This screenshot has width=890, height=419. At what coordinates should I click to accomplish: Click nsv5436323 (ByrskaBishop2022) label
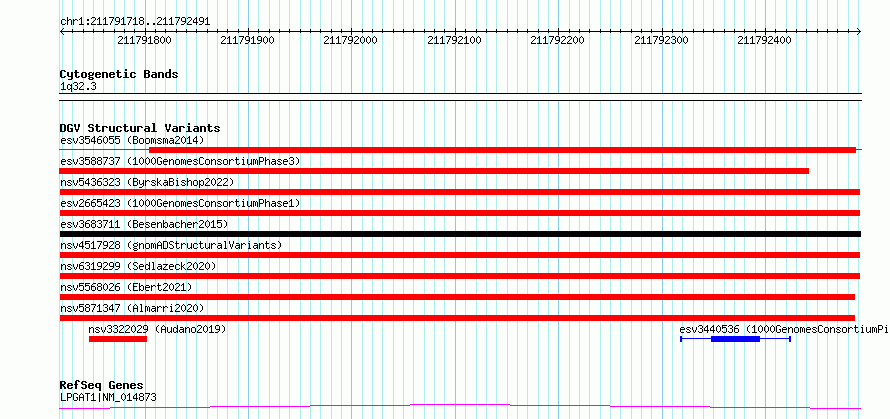click(x=147, y=182)
